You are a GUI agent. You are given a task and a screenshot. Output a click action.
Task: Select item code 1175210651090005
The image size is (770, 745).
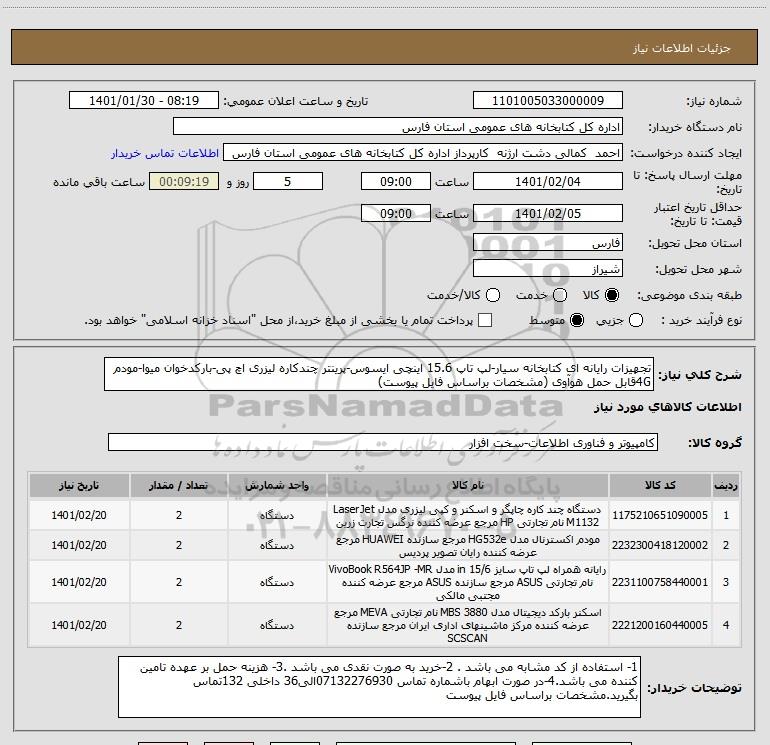click(x=660, y=515)
